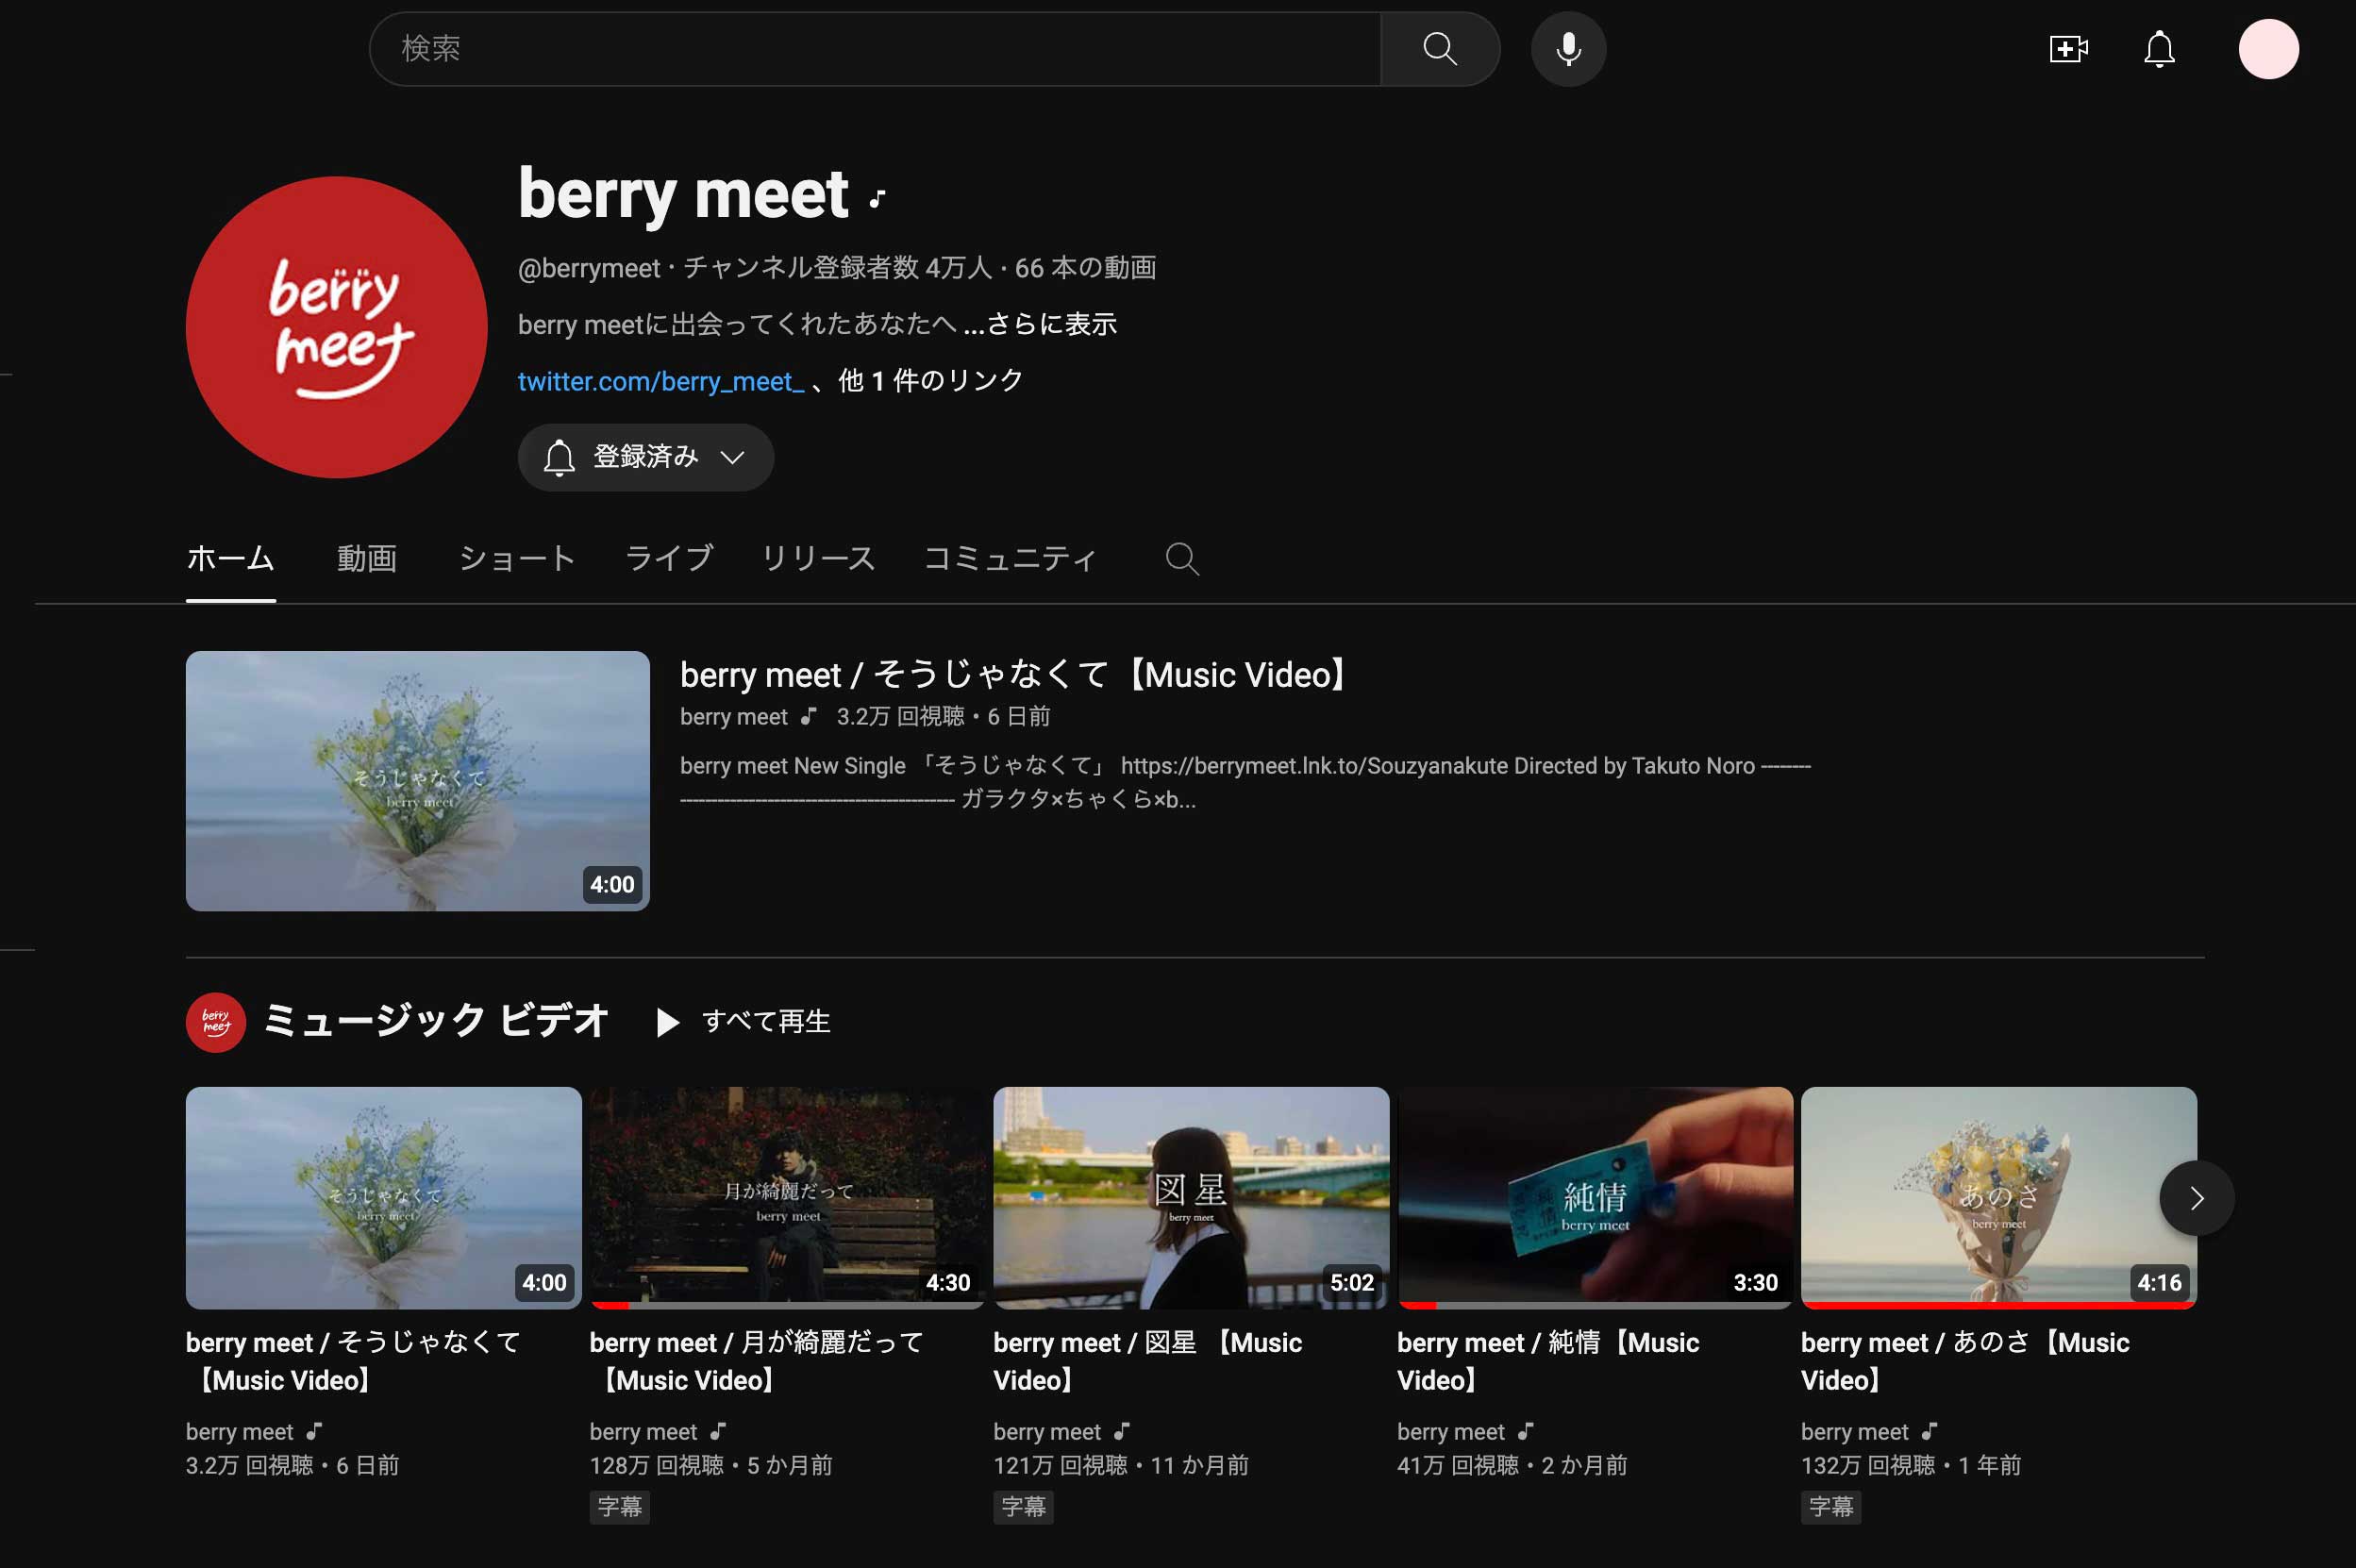Start voice search with microphone icon

1568,49
